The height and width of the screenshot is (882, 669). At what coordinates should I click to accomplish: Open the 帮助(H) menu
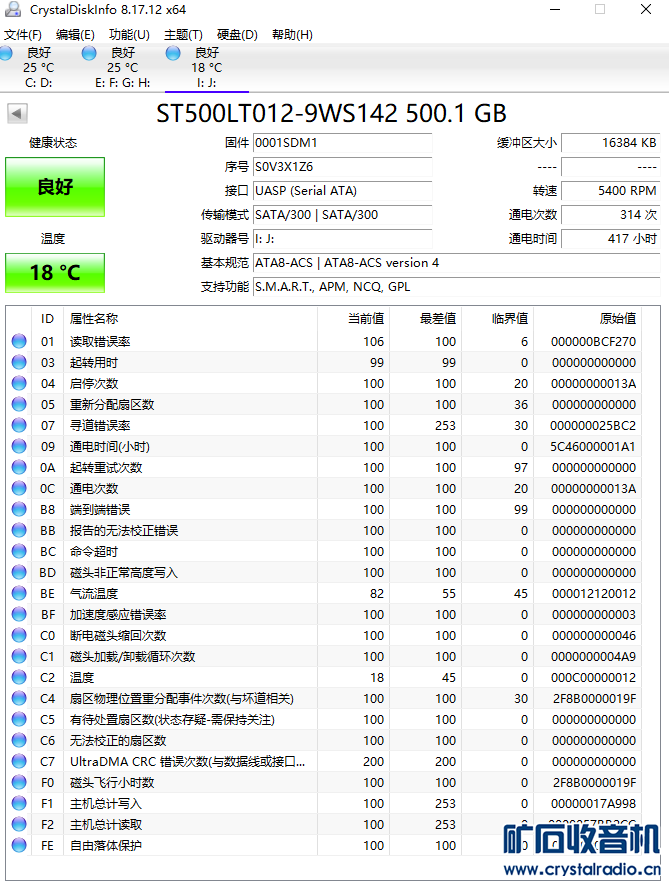pyautogui.click(x=292, y=35)
